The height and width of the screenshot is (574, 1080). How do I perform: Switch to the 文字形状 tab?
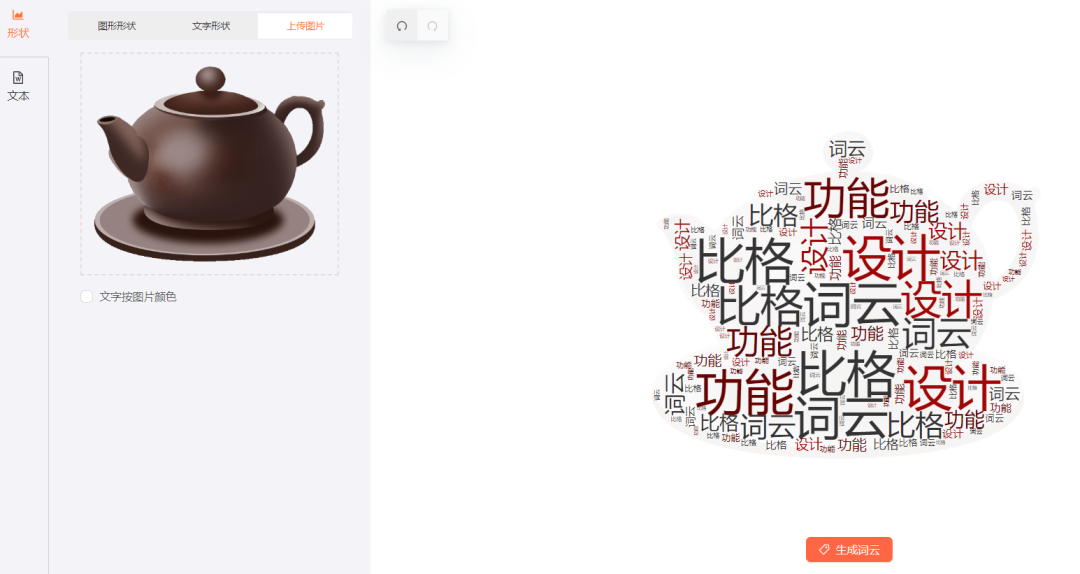point(211,26)
